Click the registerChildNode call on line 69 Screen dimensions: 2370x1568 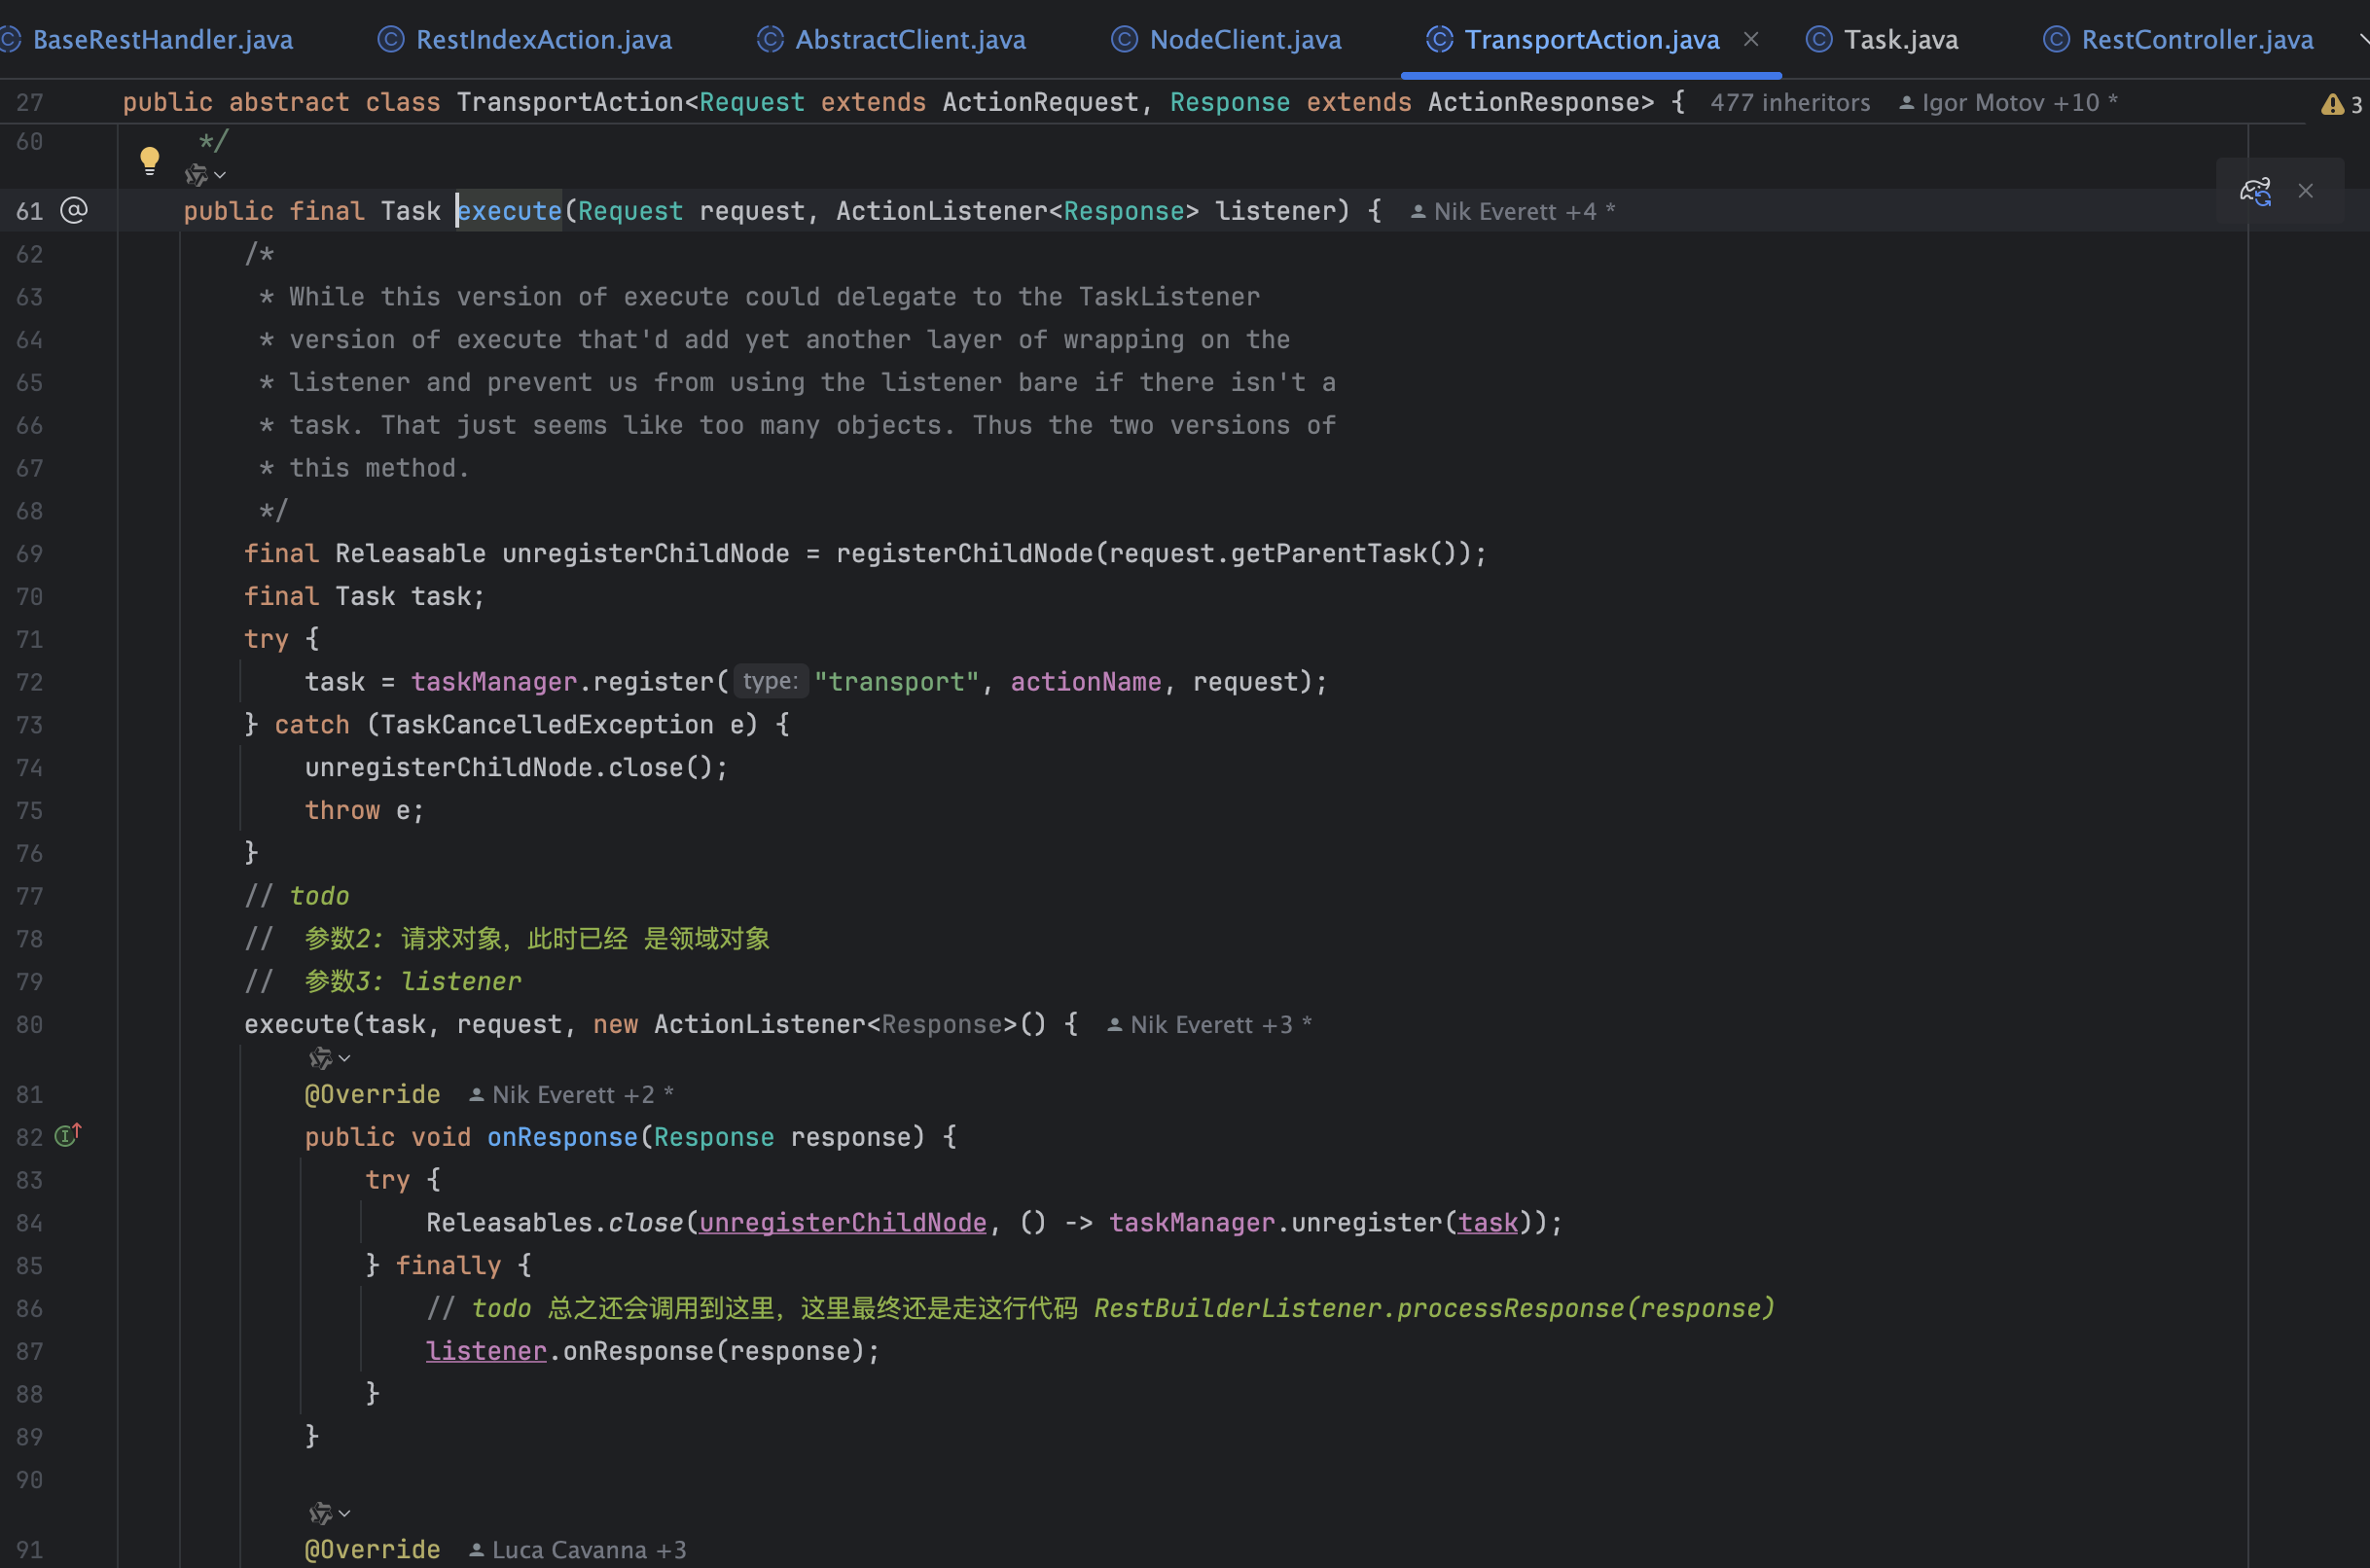coord(965,554)
